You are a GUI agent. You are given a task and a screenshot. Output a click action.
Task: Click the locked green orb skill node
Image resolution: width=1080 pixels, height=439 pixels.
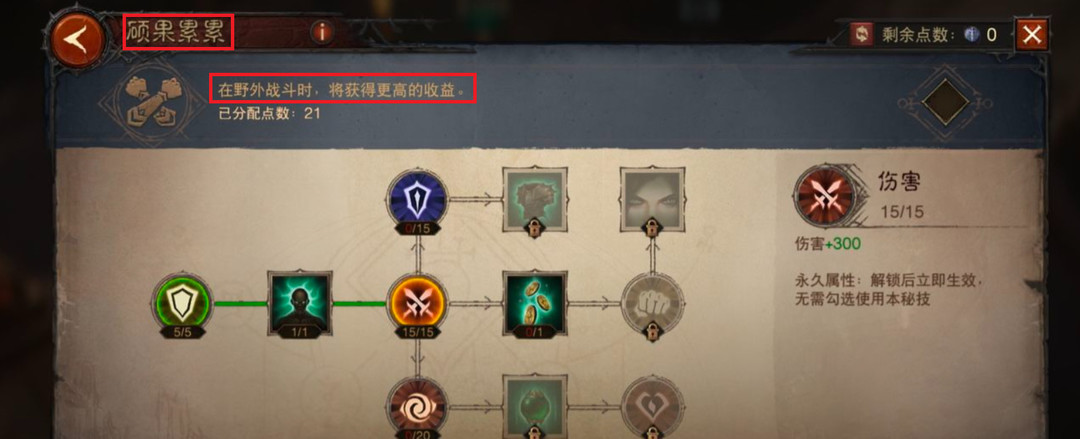534,406
